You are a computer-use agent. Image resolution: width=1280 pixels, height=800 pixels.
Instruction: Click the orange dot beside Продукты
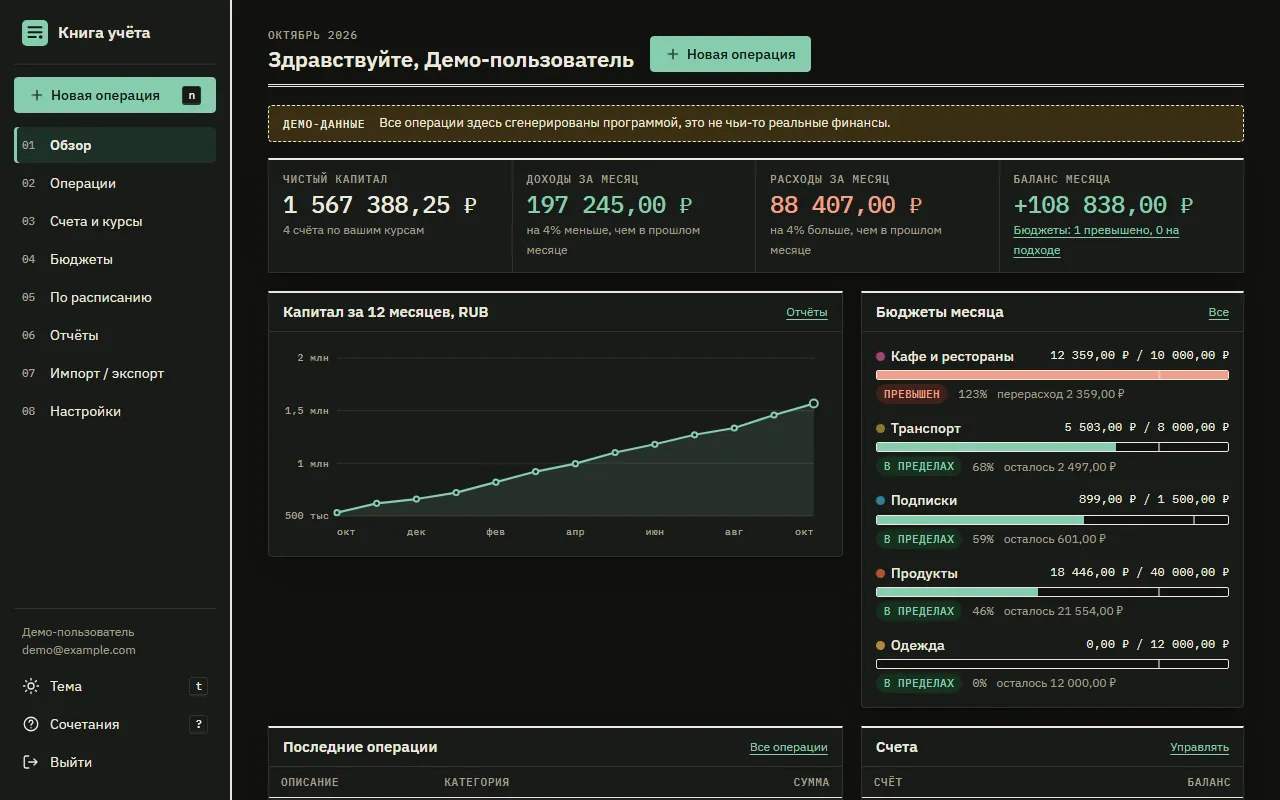(880, 573)
